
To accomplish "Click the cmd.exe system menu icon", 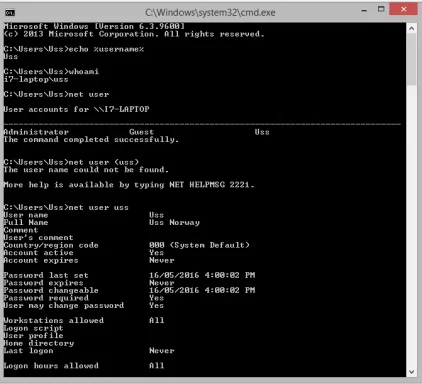I will coord(10,13).
